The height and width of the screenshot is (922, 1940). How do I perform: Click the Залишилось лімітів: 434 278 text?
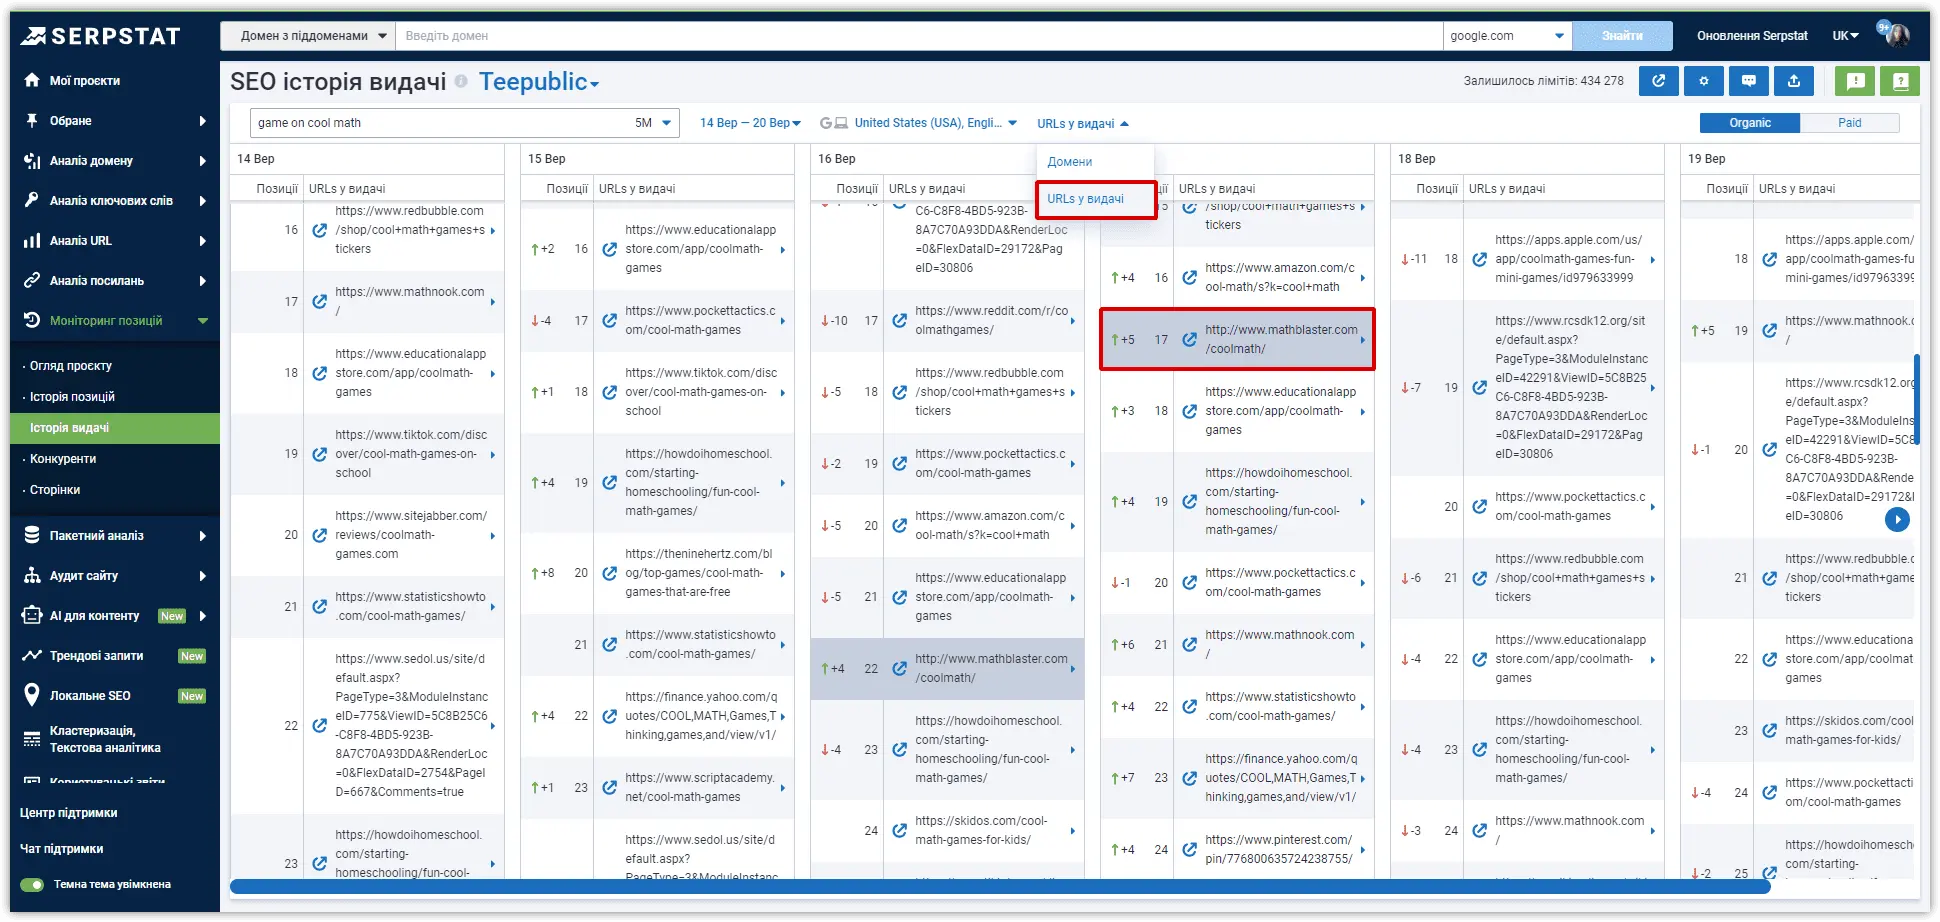click(x=1544, y=81)
